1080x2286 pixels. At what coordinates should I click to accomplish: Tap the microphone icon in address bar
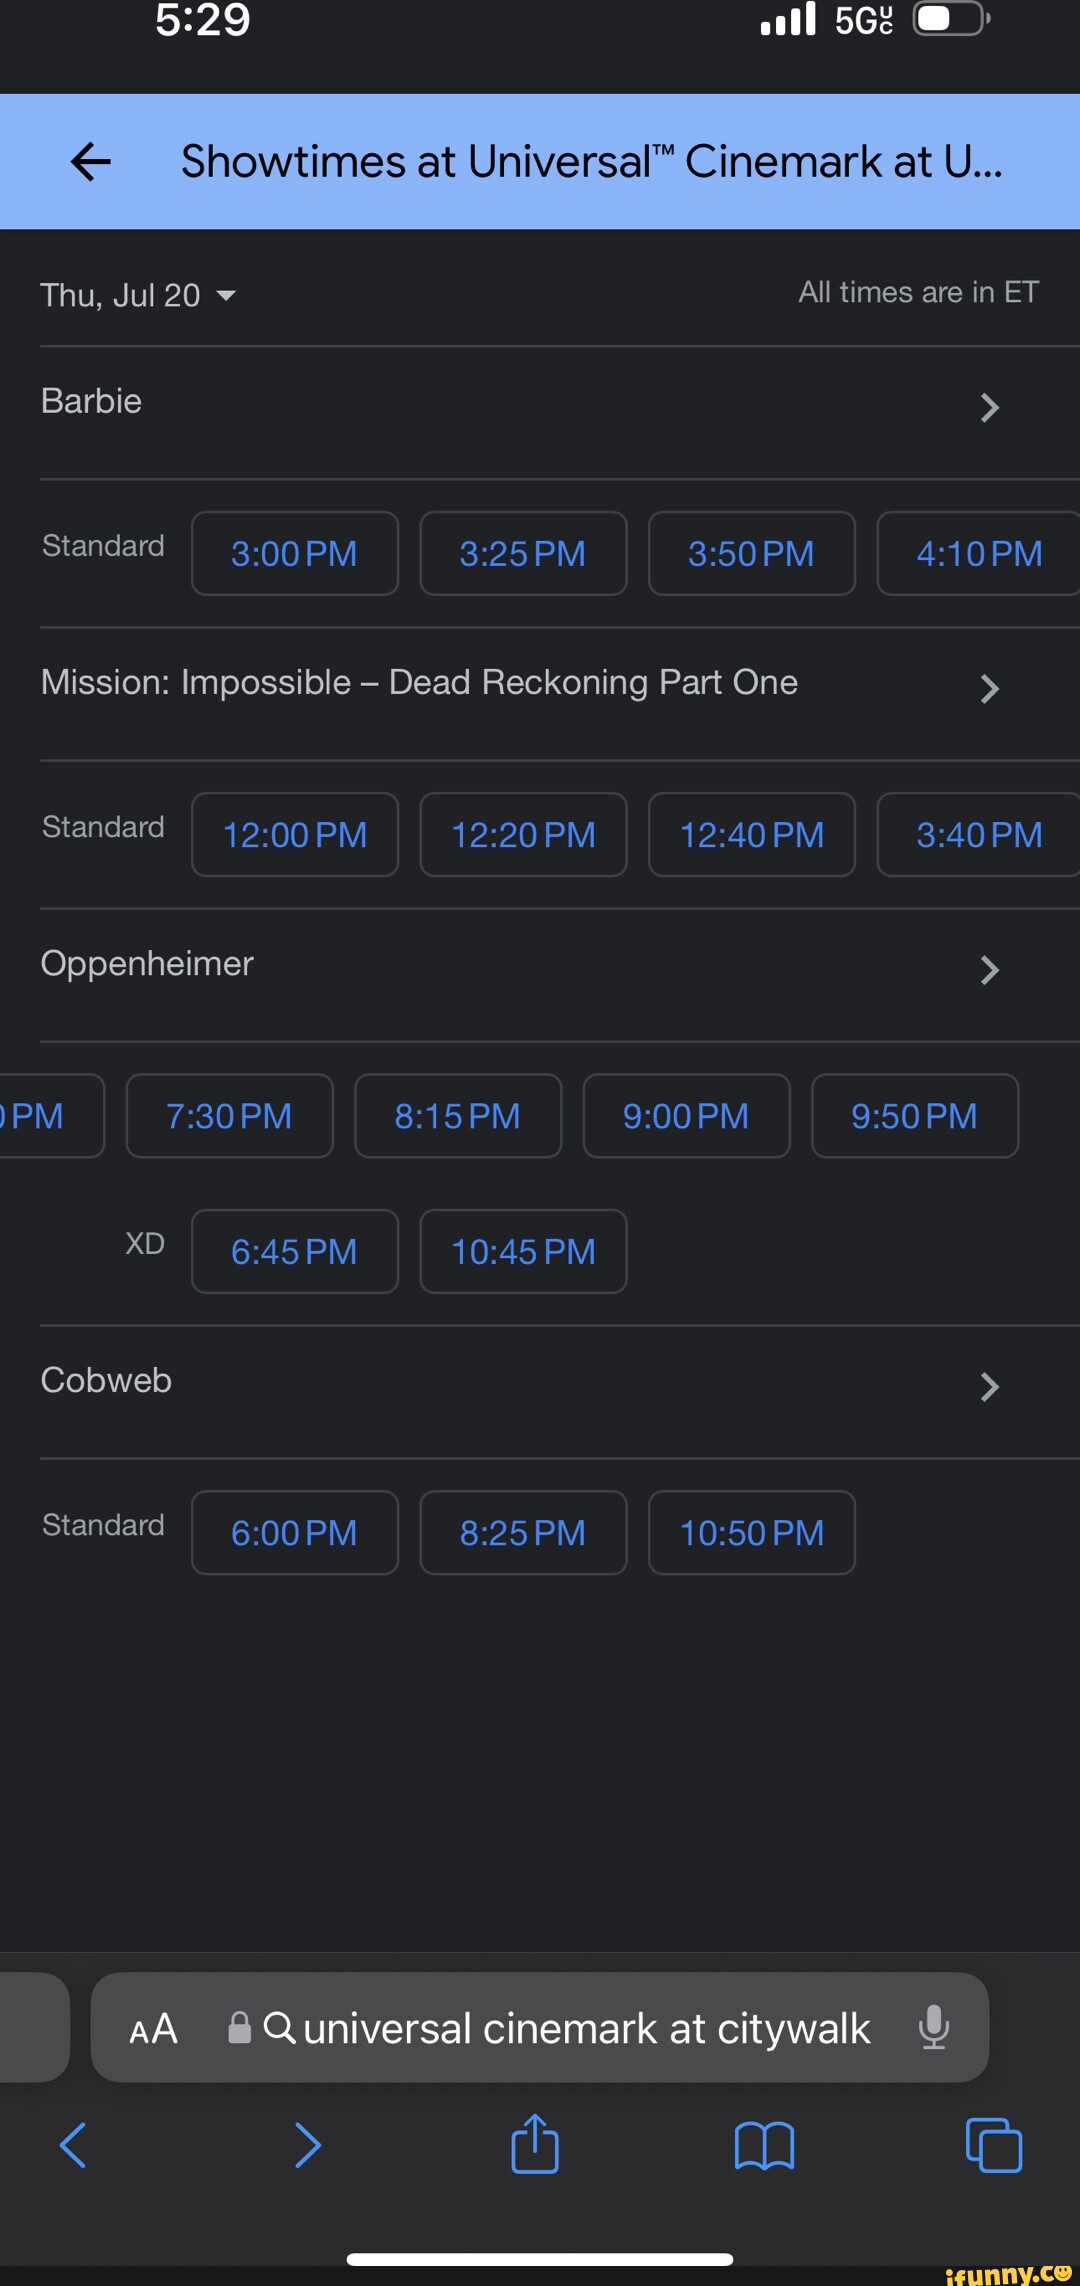coord(934,2027)
